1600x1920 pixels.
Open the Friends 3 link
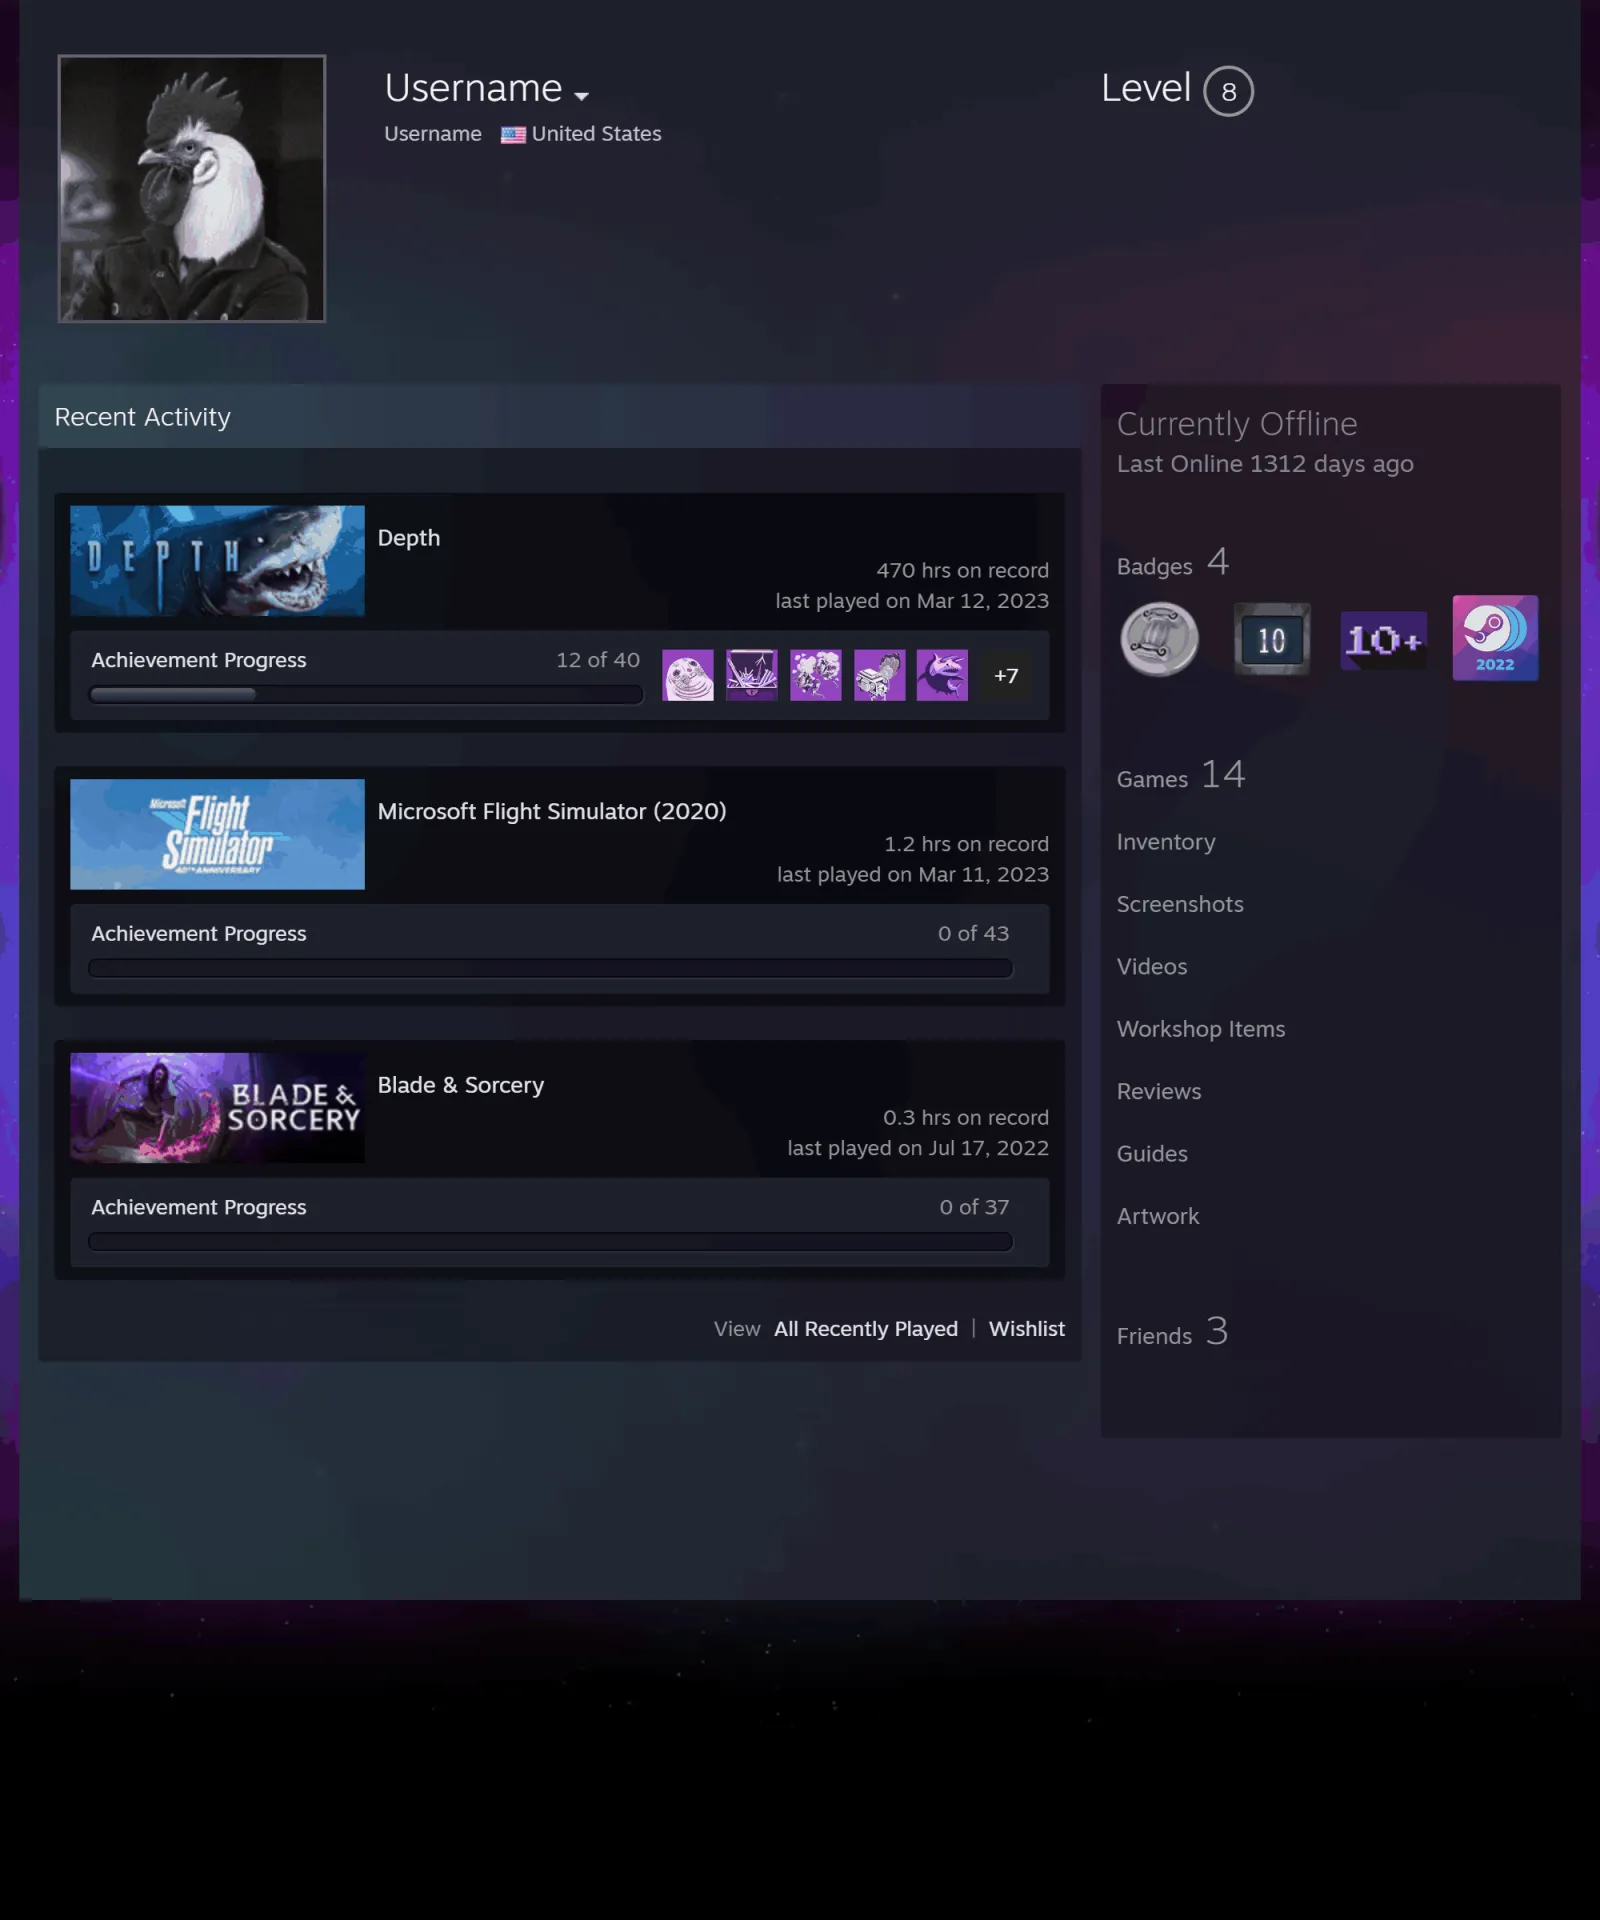[x=1172, y=1333]
